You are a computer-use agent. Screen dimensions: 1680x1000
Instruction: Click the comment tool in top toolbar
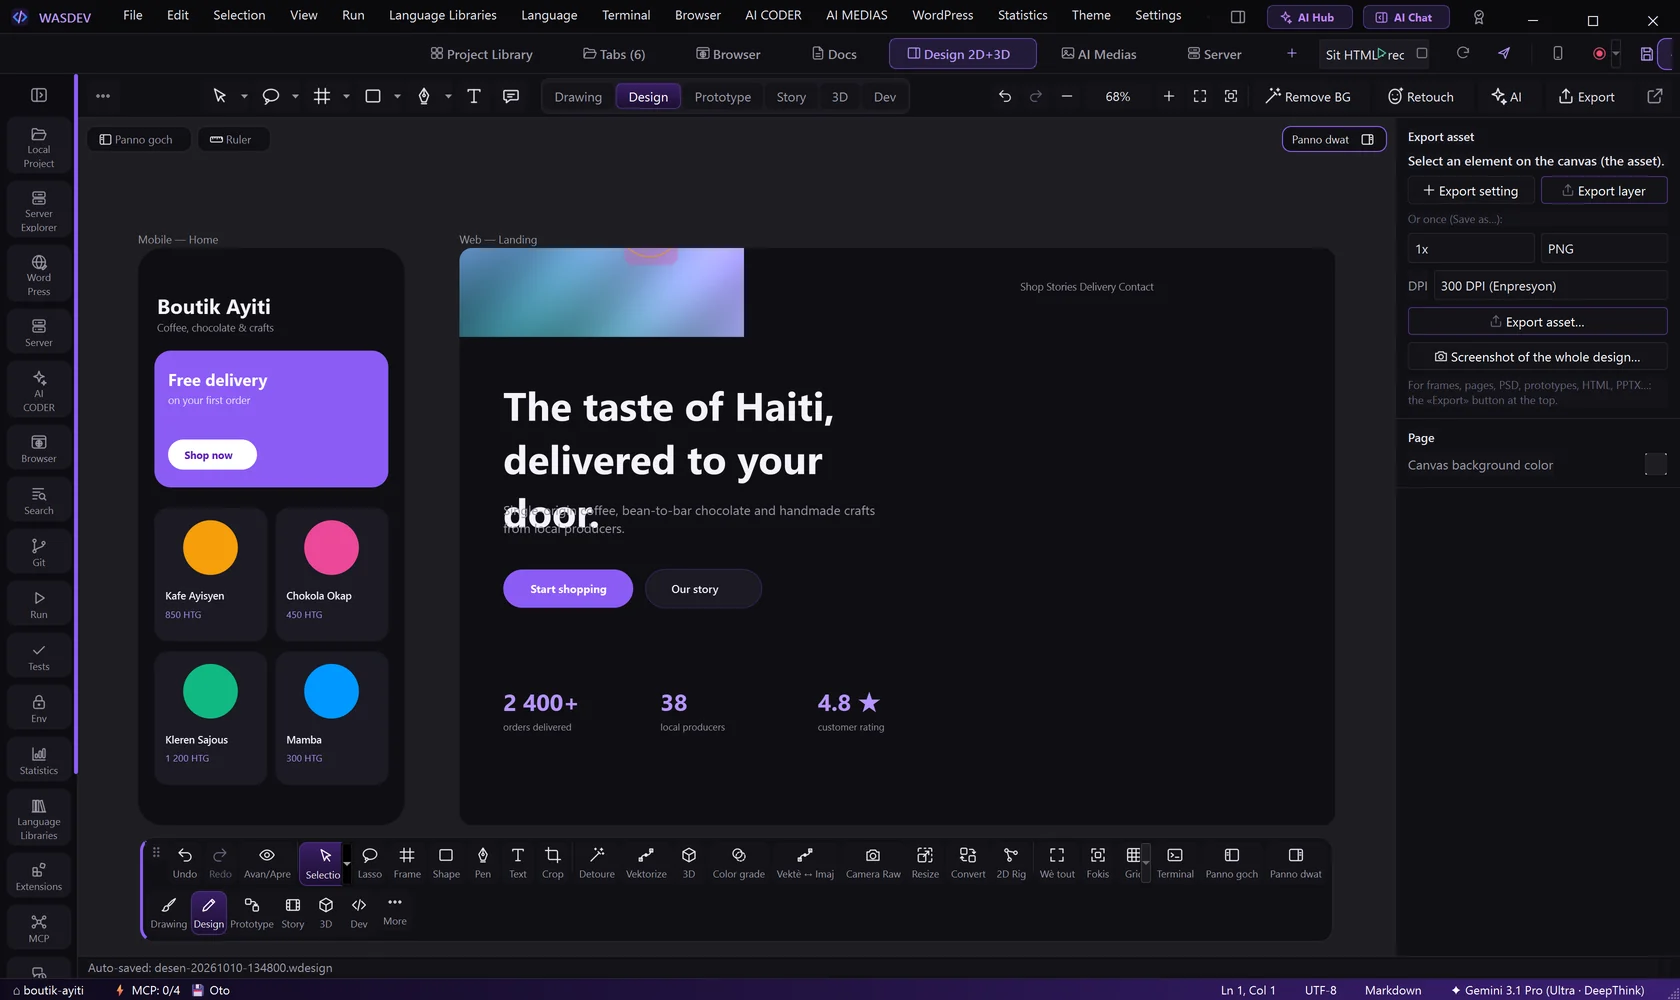point(511,96)
